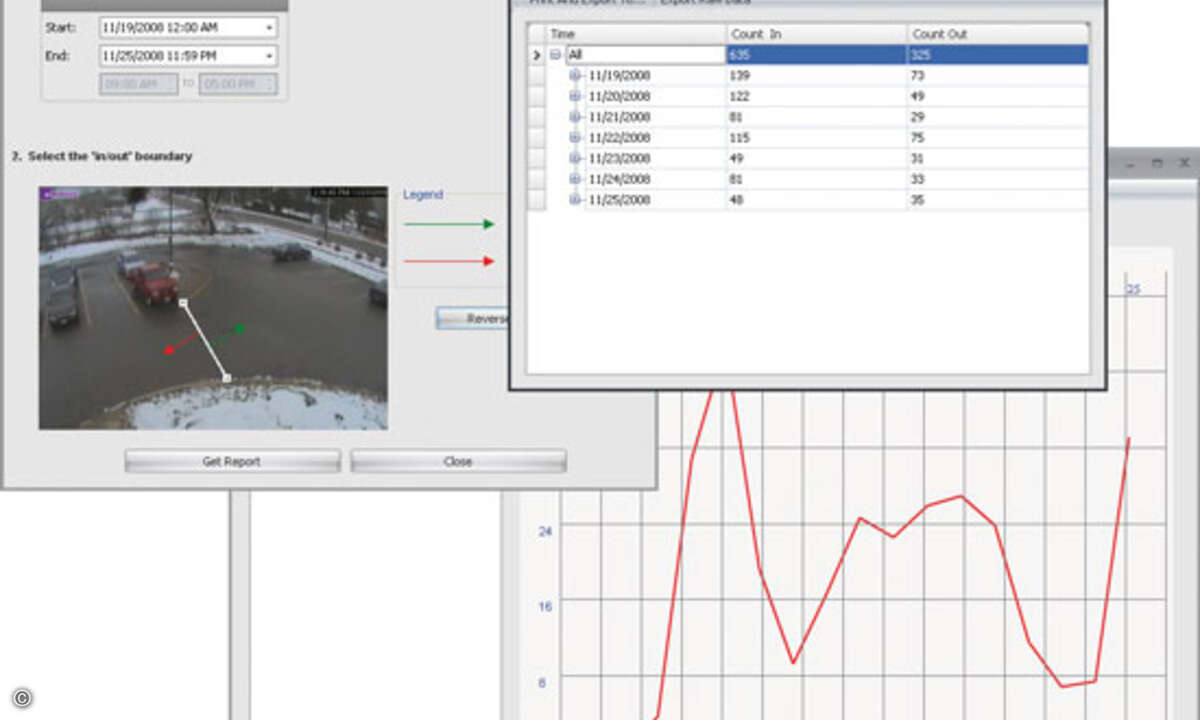Expand the 11/23/2008 row
Image resolution: width=1200 pixels, height=720 pixels.
tap(575, 158)
